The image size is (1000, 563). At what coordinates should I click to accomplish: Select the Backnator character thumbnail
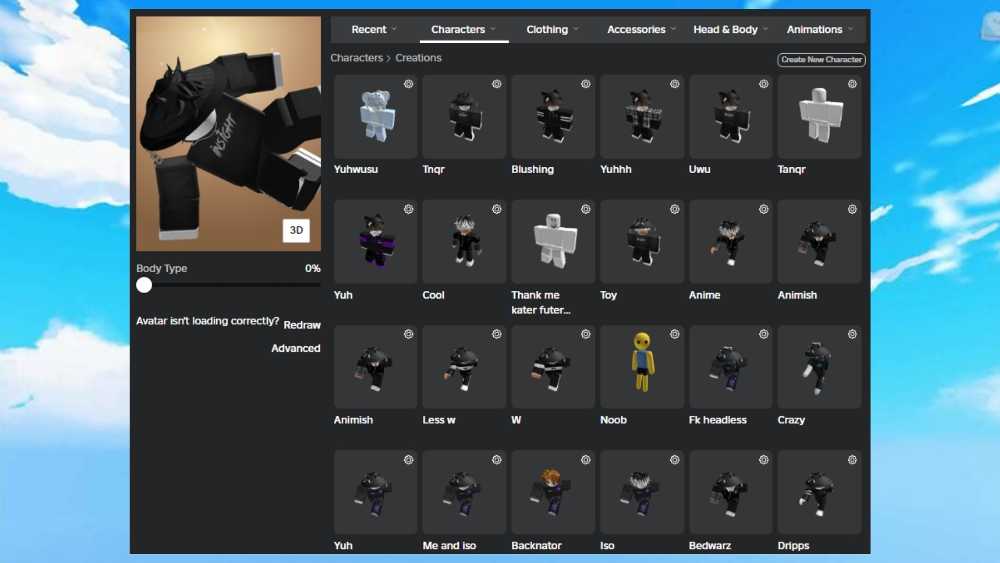point(552,492)
